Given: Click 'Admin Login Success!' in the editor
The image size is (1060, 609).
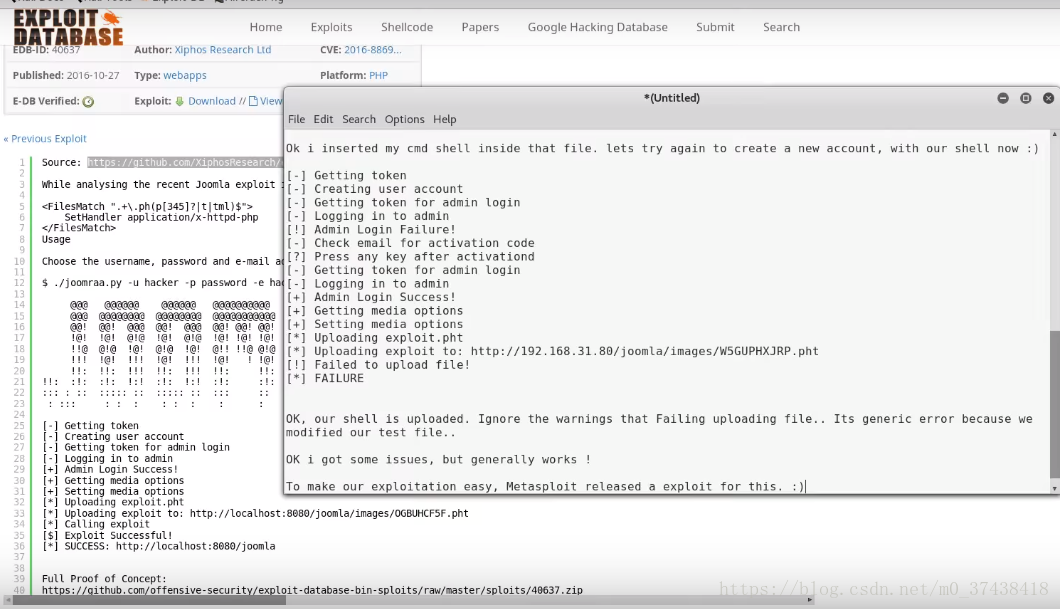Looking at the screenshot, I should (371, 297).
